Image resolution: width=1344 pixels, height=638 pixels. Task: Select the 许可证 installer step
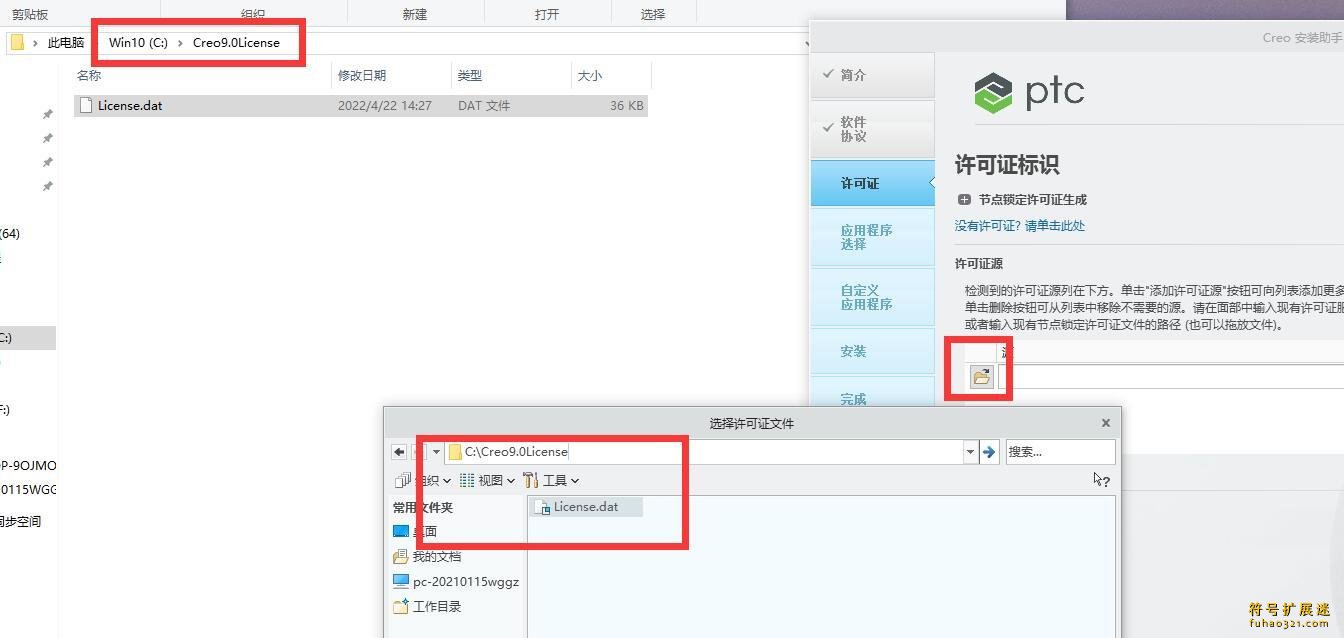tap(872, 183)
